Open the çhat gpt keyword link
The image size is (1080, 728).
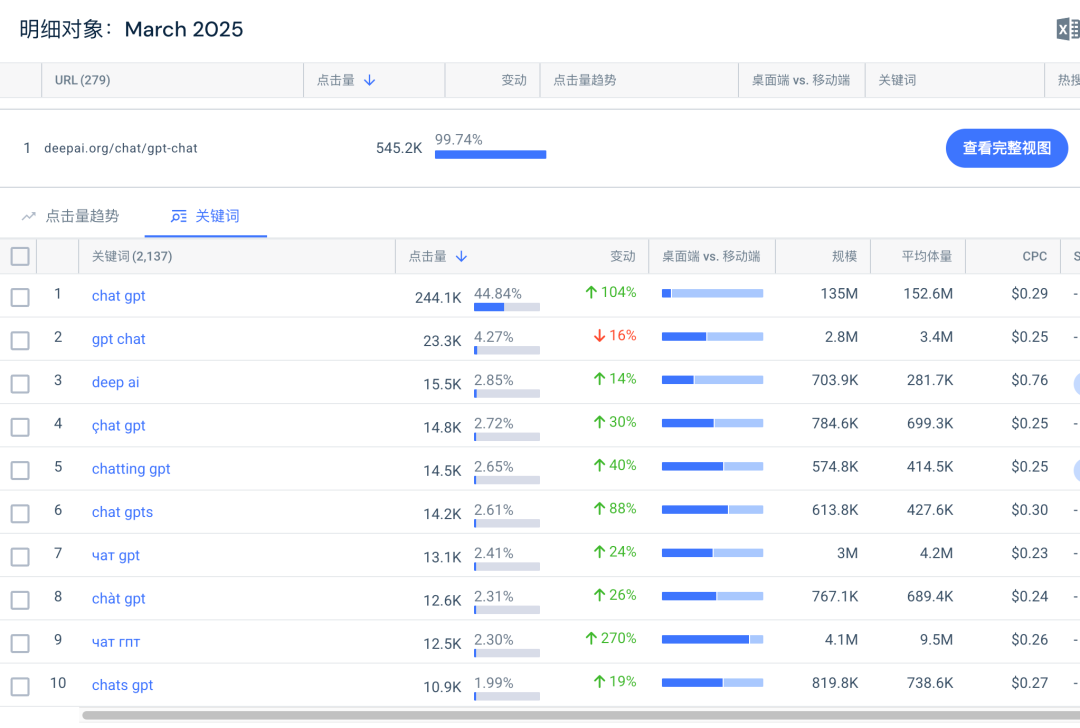[x=118, y=426]
